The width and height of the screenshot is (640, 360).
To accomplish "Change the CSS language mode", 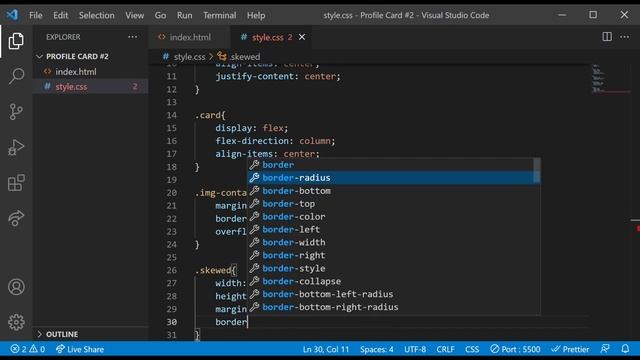I will (472, 349).
